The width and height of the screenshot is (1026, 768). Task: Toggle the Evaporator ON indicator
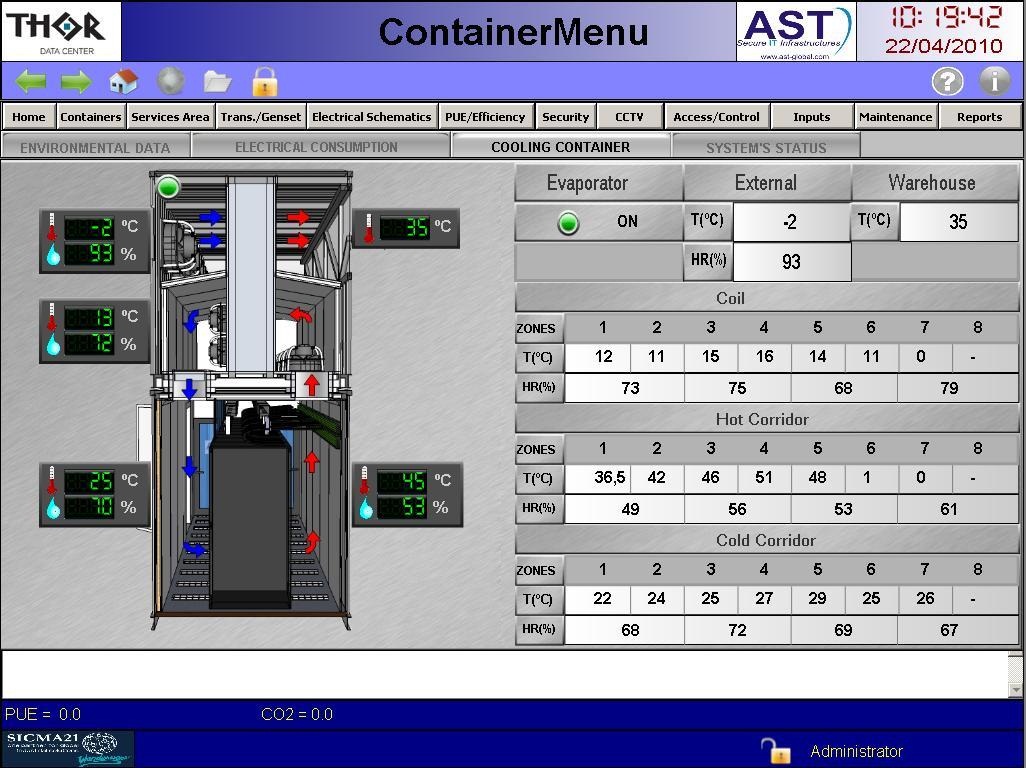tap(569, 223)
